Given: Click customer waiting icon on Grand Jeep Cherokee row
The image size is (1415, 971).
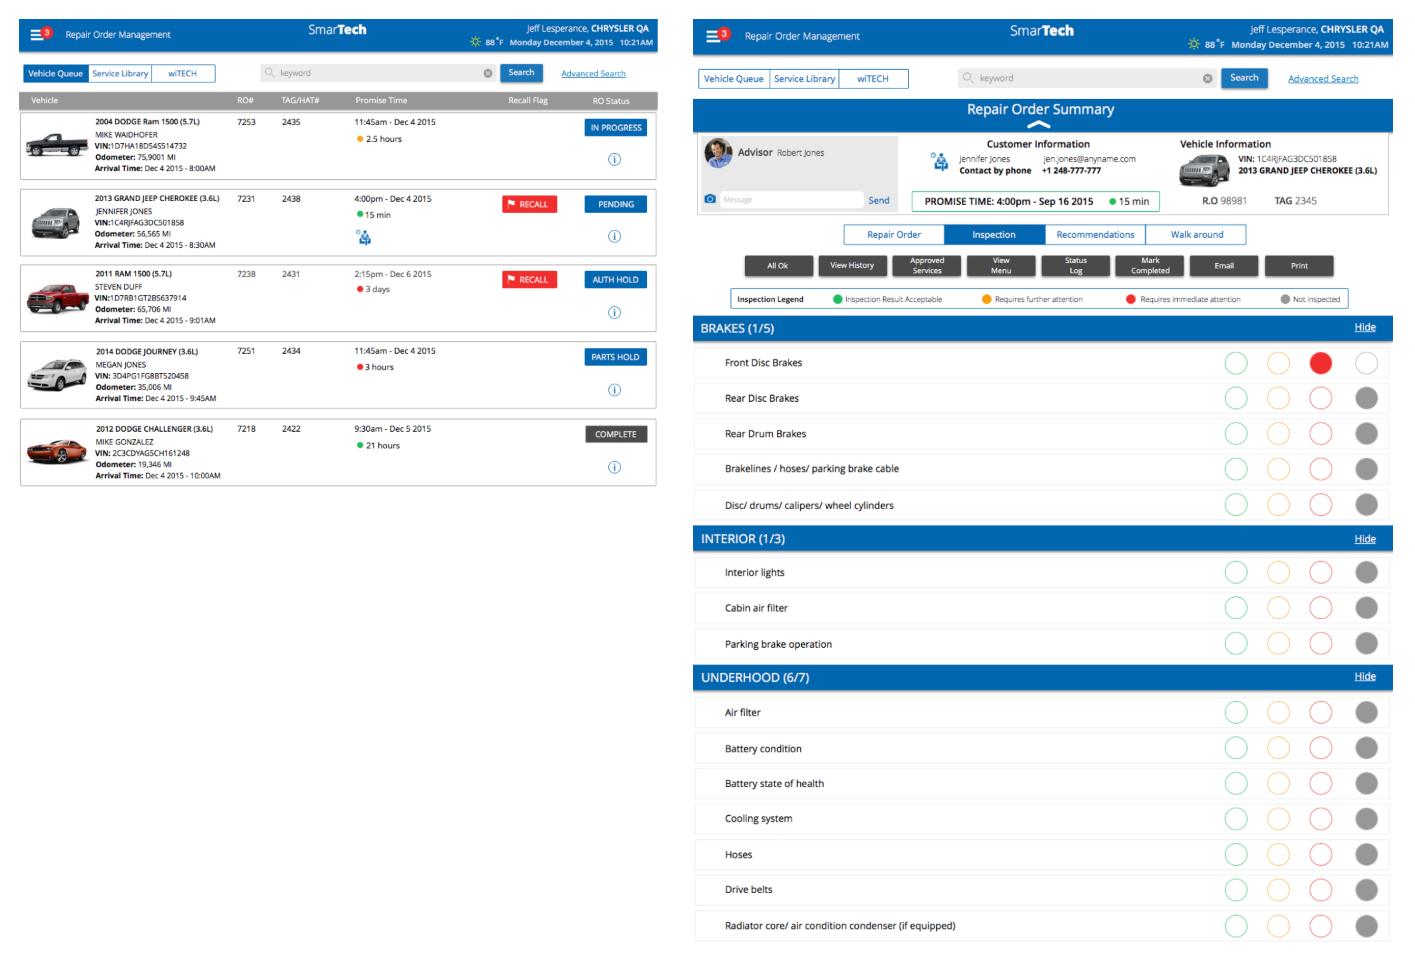Looking at the screenshot, I should pos(364,237).
